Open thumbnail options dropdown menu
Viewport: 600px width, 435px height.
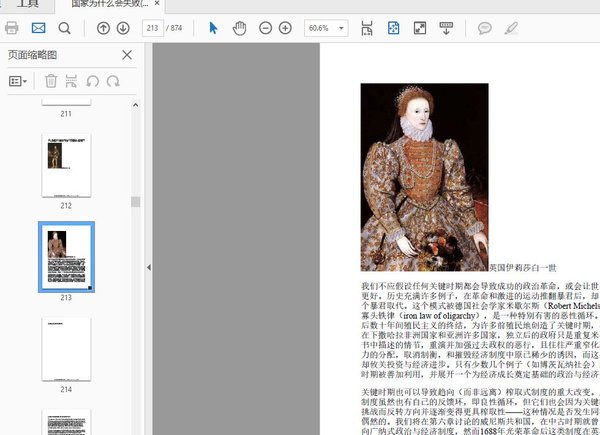point(19,81)
